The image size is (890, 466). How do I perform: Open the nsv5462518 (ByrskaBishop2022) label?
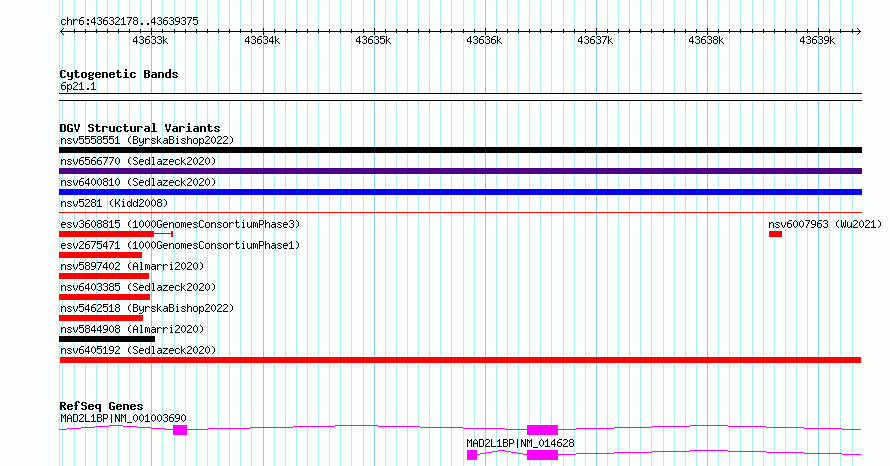[x=147, y=308]
